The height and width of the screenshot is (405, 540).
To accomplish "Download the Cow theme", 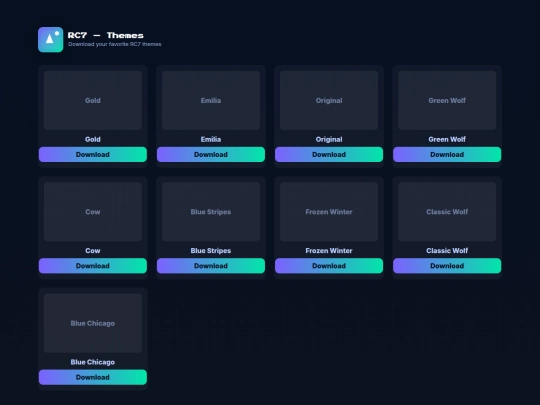I will (x=93, y=266).
